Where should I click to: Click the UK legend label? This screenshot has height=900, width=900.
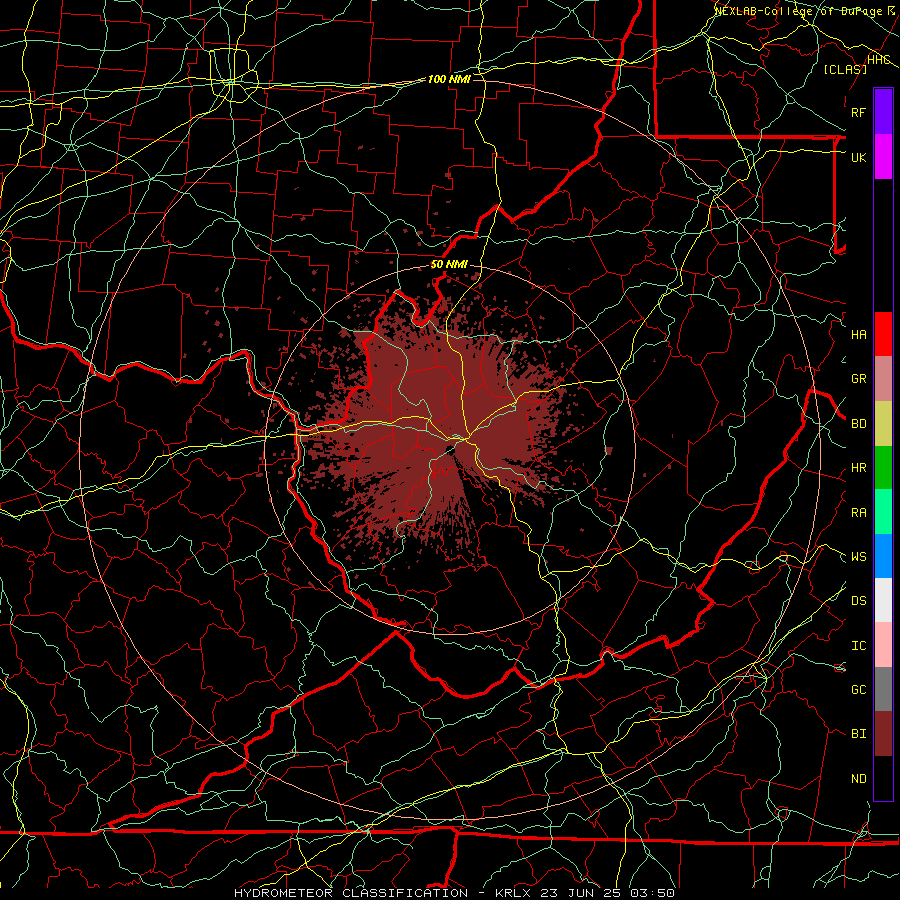coord(859,157)
